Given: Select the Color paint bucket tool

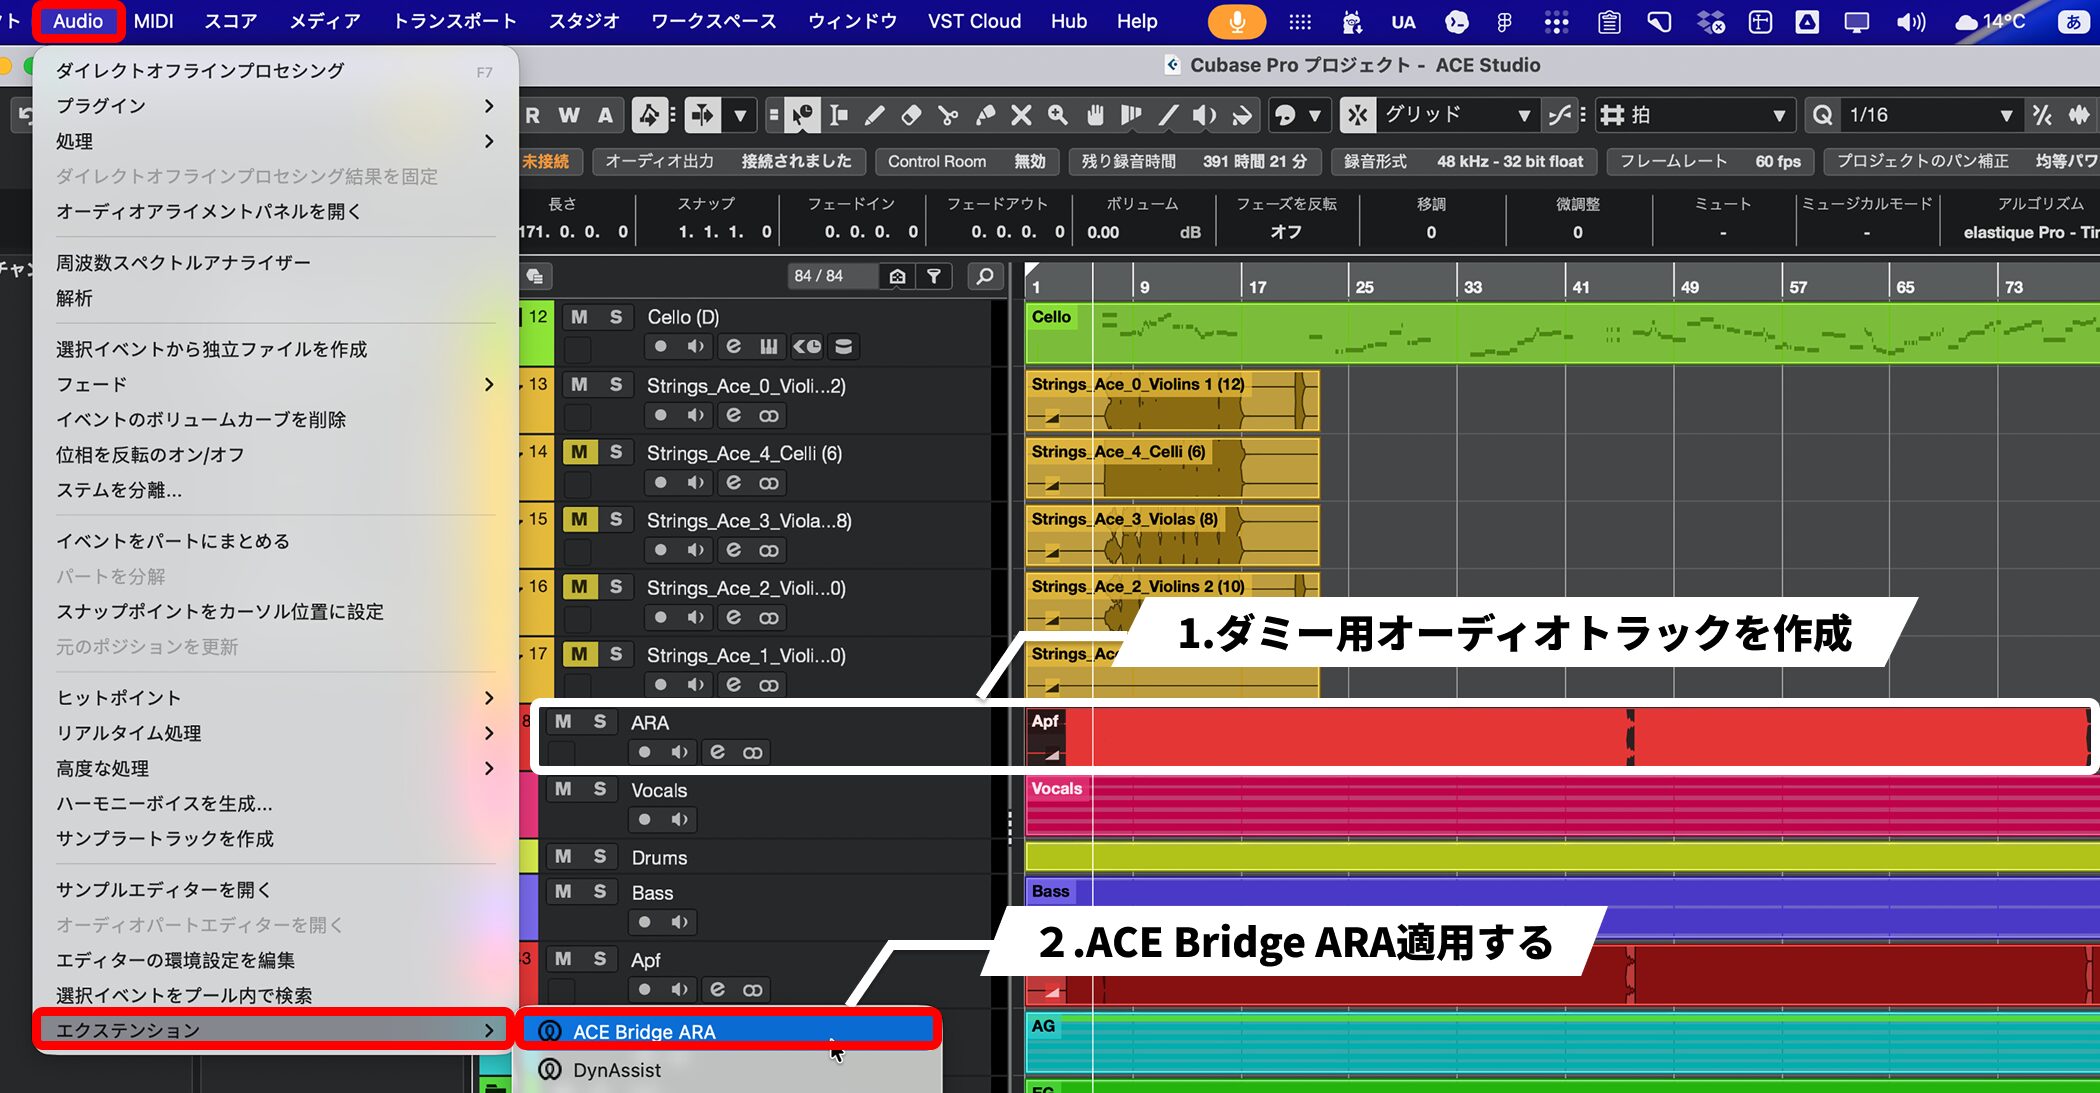Looking at the screenshot, I should tap(1242, 116).
